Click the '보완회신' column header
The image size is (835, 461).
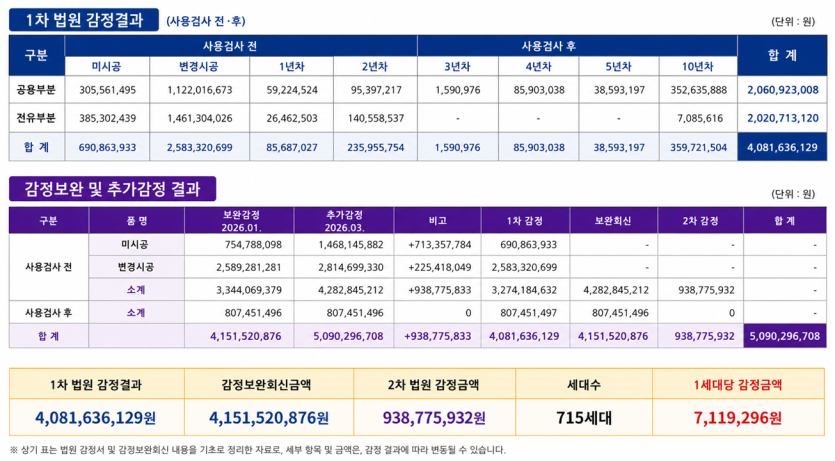click(613, 220)
